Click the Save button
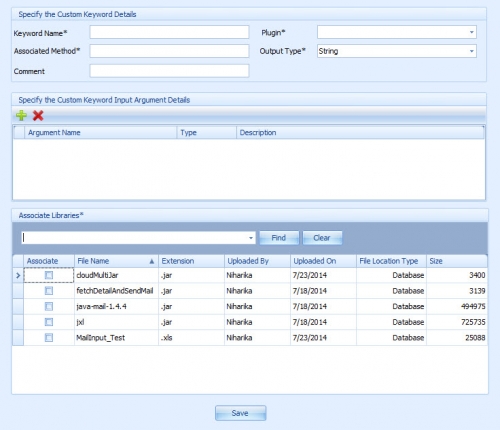 [240, 413]
